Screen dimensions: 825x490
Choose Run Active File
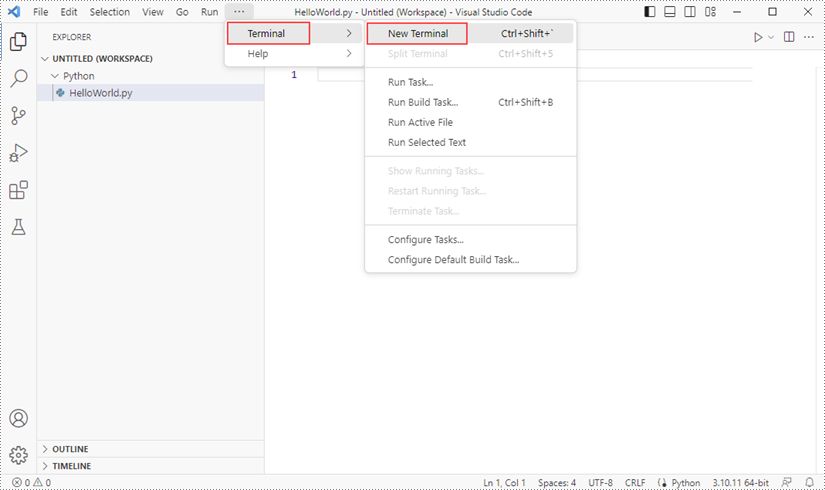pyautogui.click(x=470, y=122)
